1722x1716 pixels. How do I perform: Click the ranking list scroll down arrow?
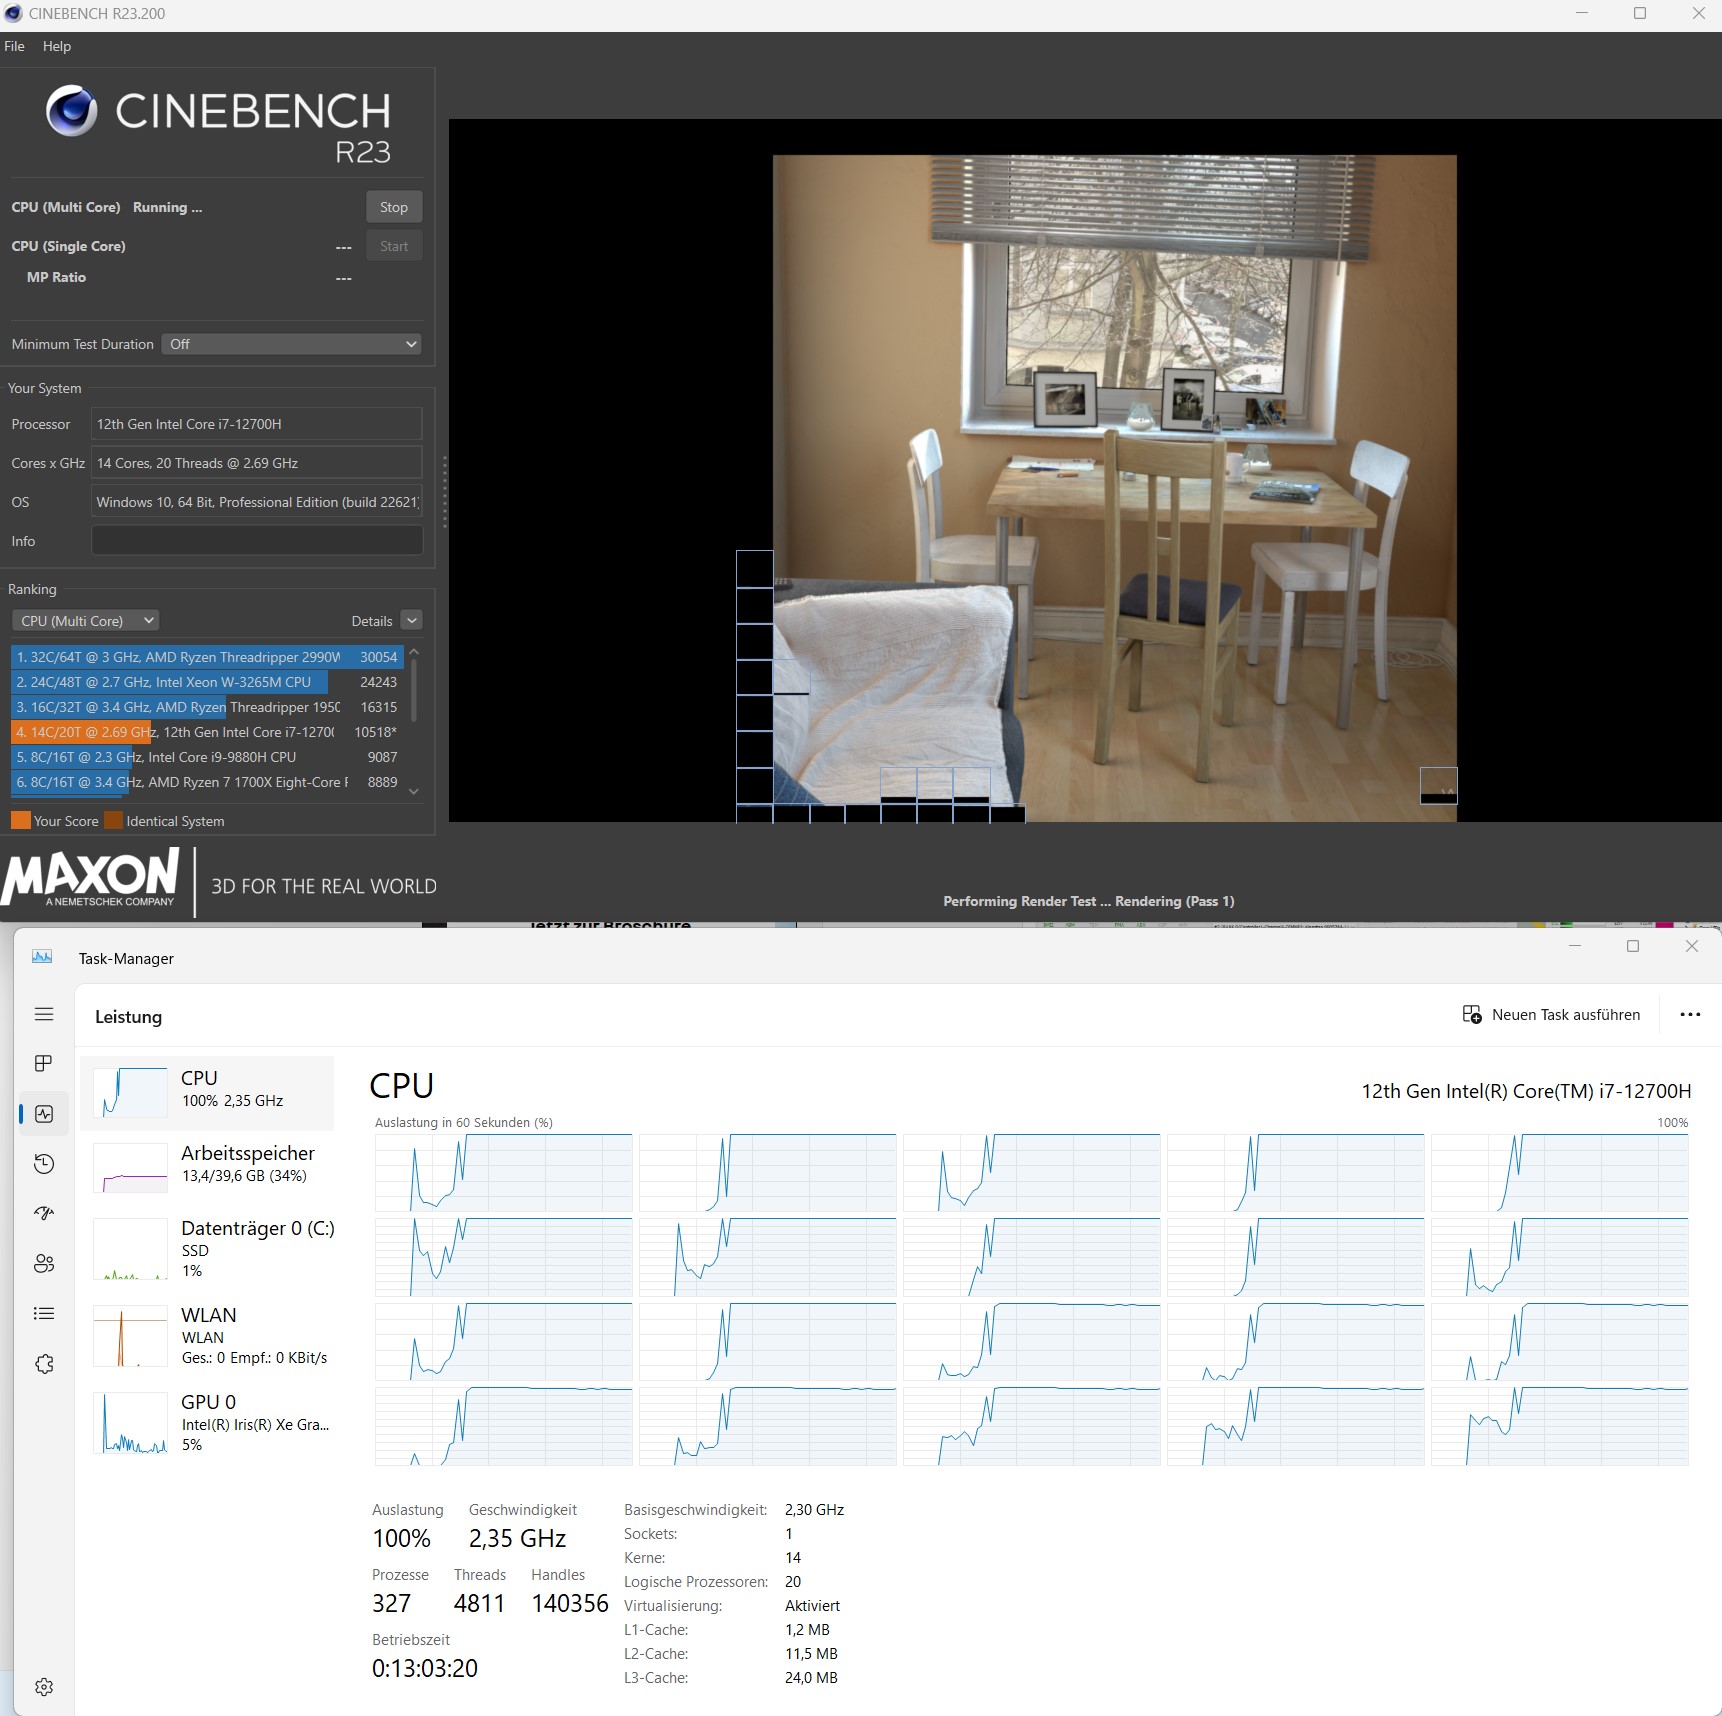tap(414, 791)
